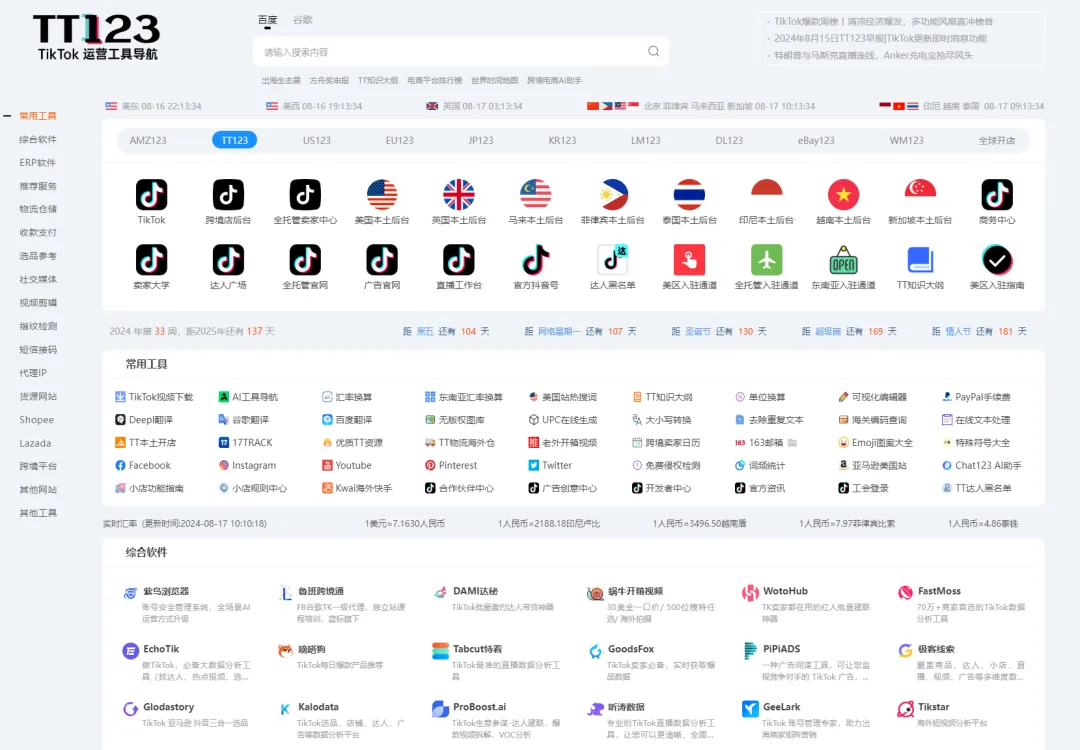1080x750 pixels.
Task: Open the 黑五 countdown link
Action: point(425,331)
